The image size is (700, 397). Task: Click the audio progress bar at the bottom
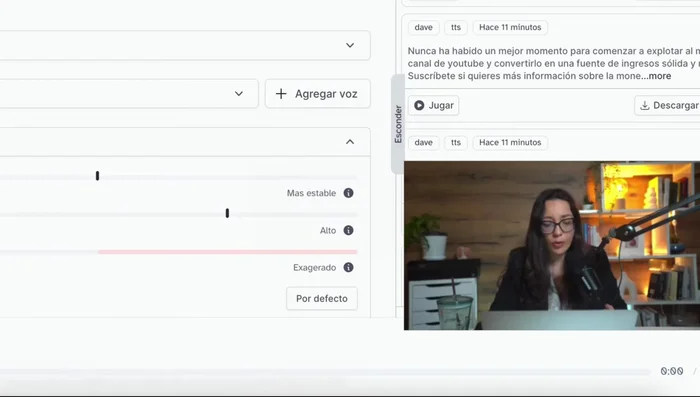pos(325,372)
